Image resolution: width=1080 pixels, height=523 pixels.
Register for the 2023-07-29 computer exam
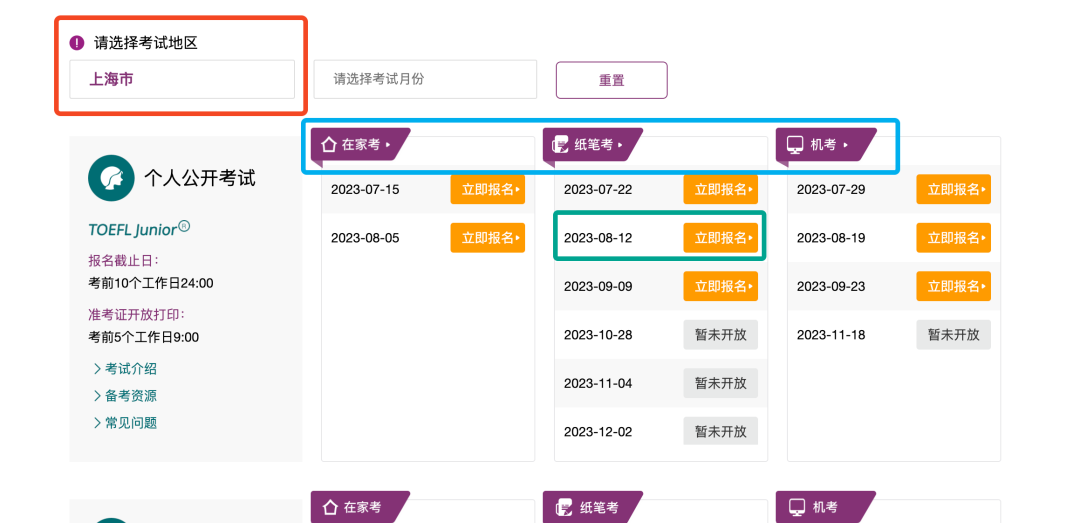(953, 189)
